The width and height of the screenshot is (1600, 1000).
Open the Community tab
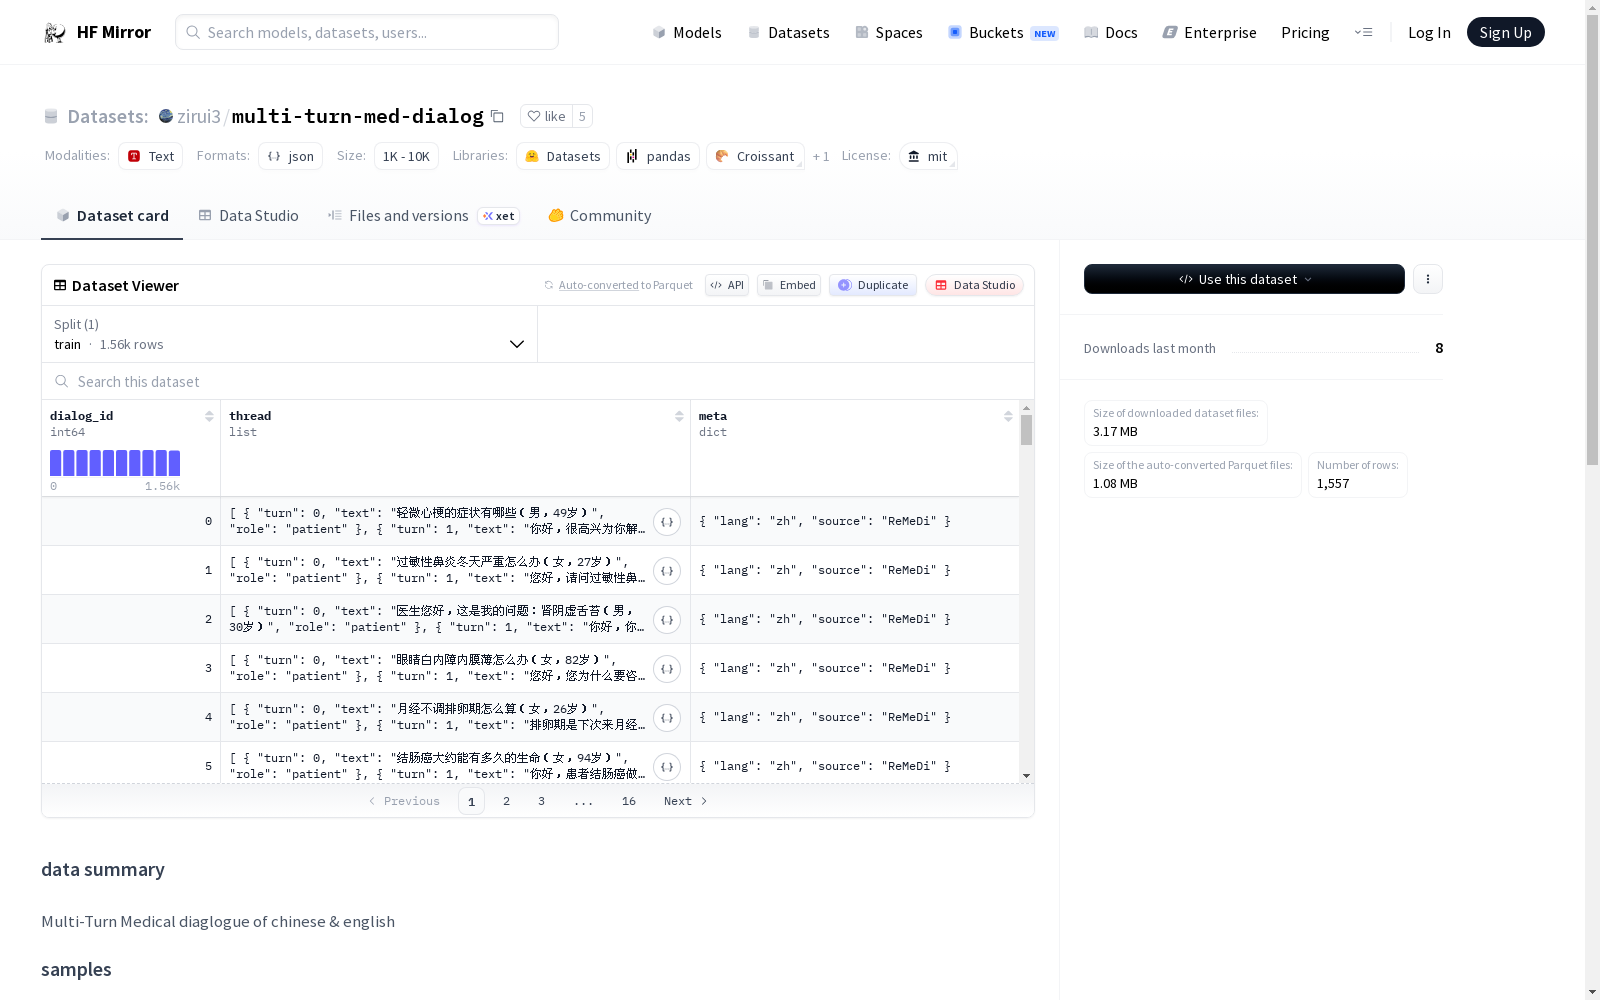600,216
